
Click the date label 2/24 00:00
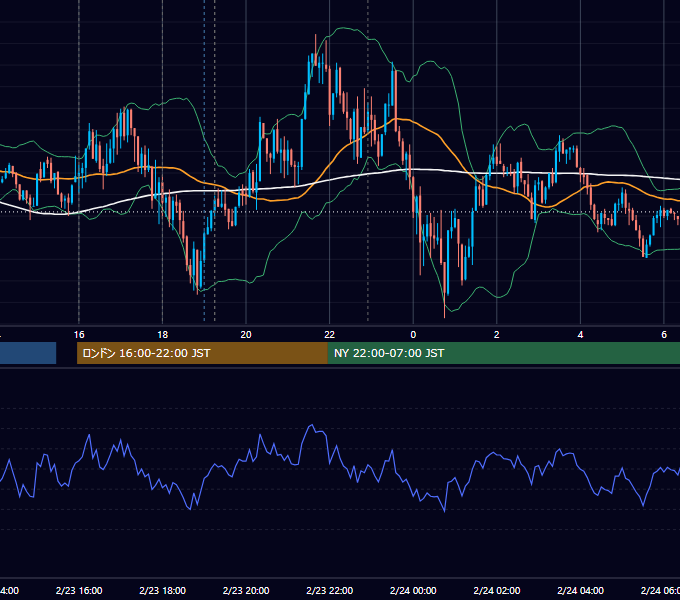click(x=413, y=590)
